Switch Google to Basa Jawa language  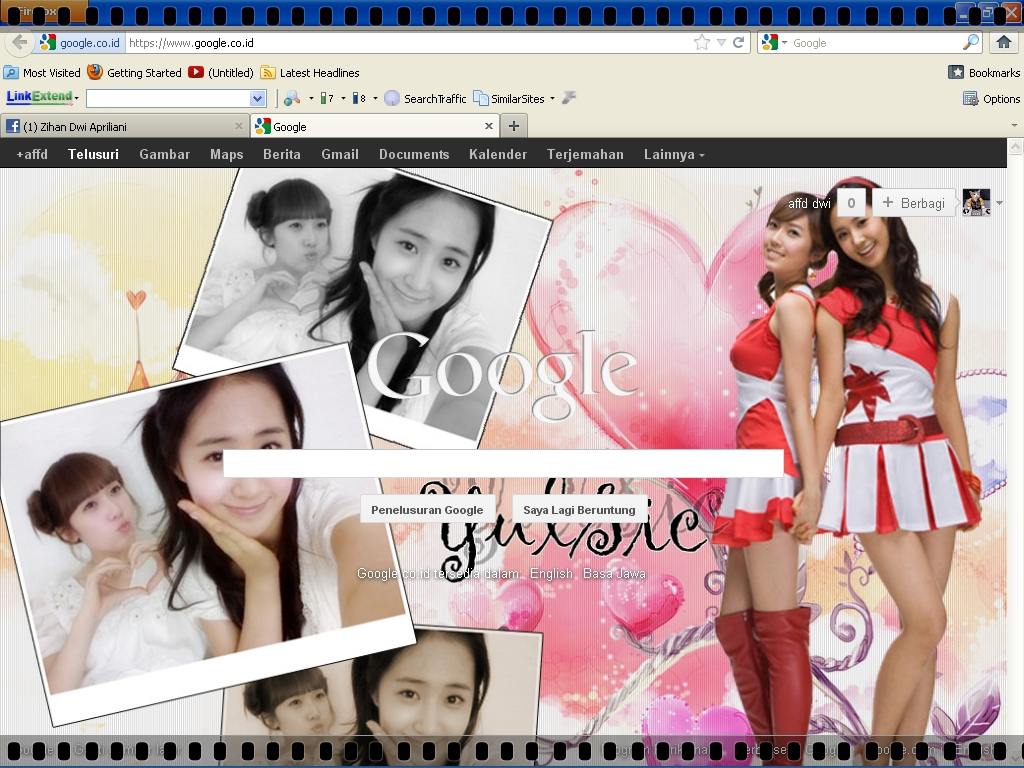(614, 573)
